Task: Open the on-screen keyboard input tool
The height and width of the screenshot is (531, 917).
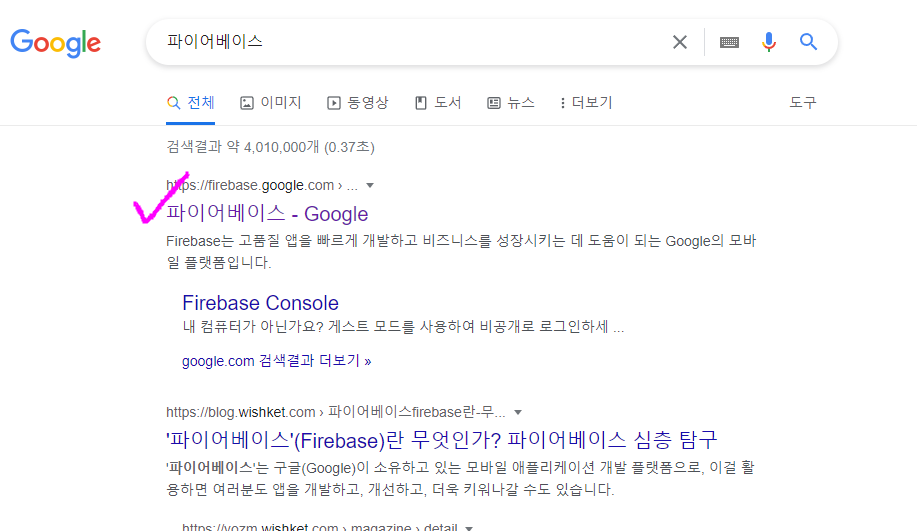Action: tap(729, 42)
